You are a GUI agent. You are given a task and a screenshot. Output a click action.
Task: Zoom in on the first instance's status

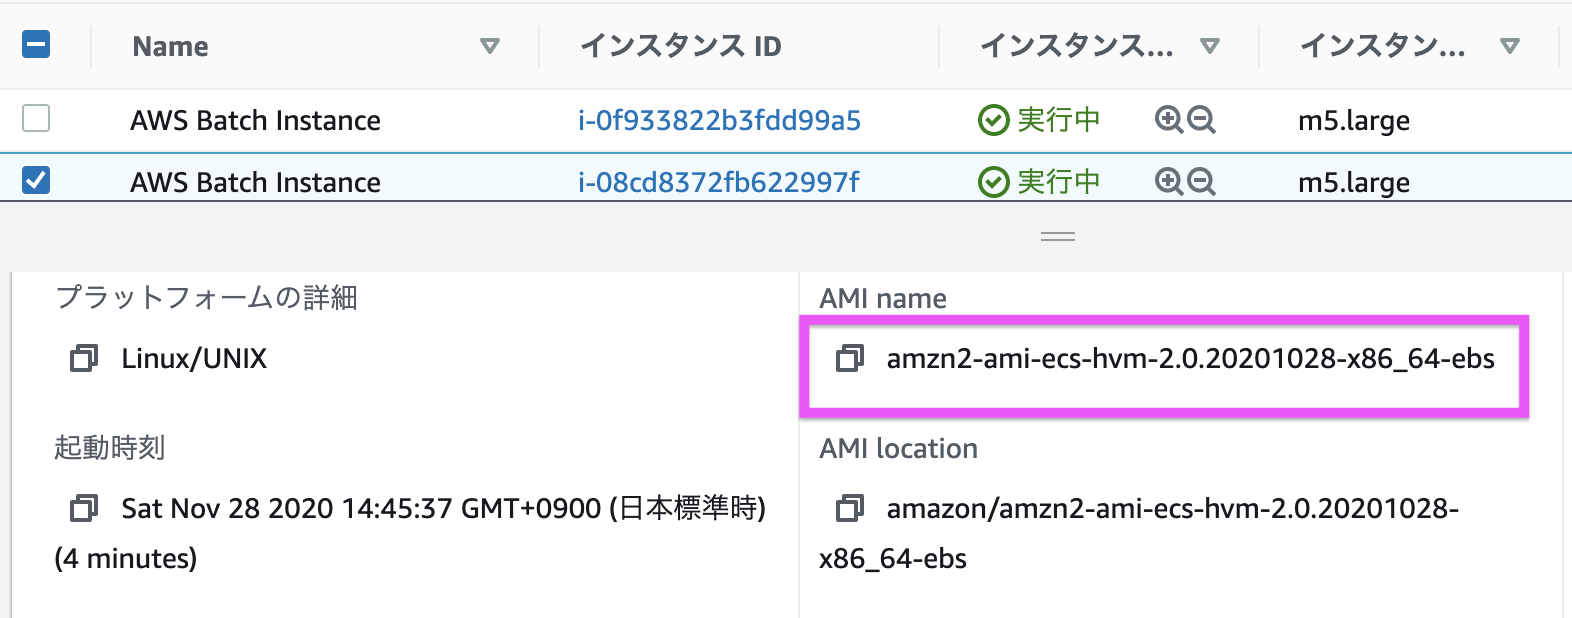(x=1166, y=119)
